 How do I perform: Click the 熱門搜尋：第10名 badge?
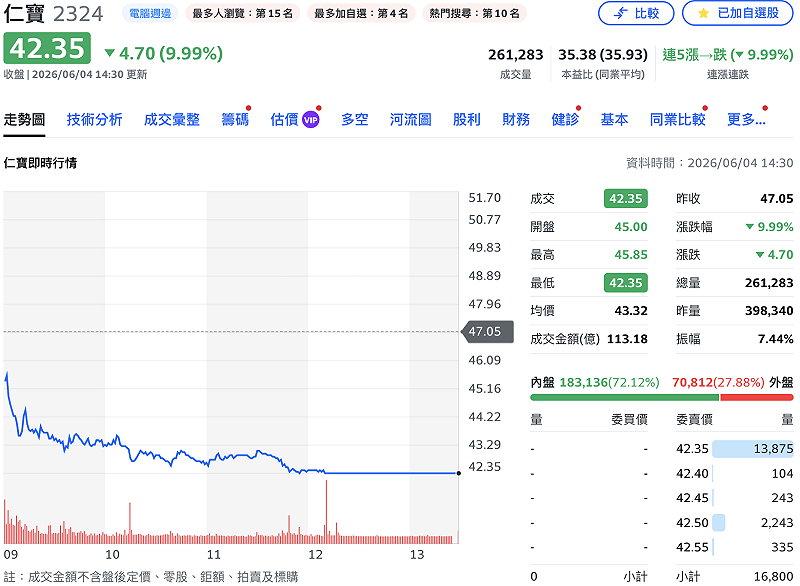(x=474, y=13)
